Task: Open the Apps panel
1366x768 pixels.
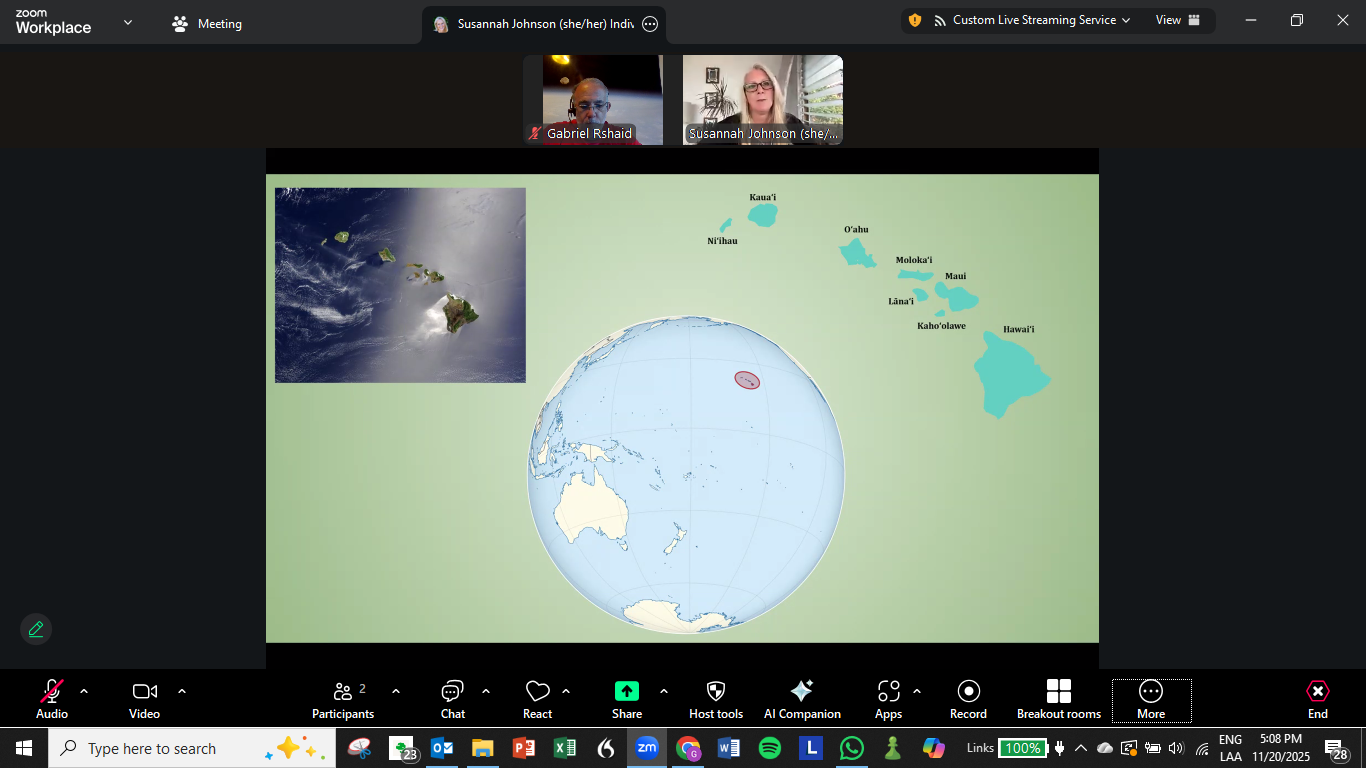Action: pyautogui.click(x=888, y=699)
